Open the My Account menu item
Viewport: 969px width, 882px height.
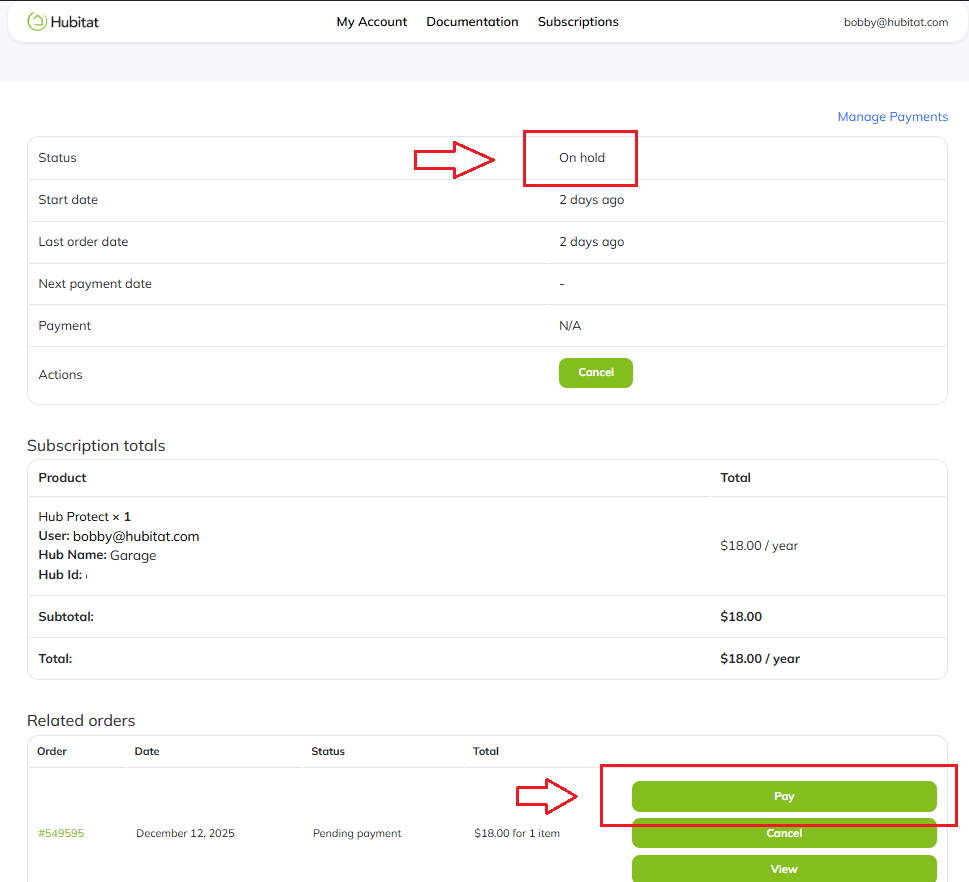[x=371, y=22]
